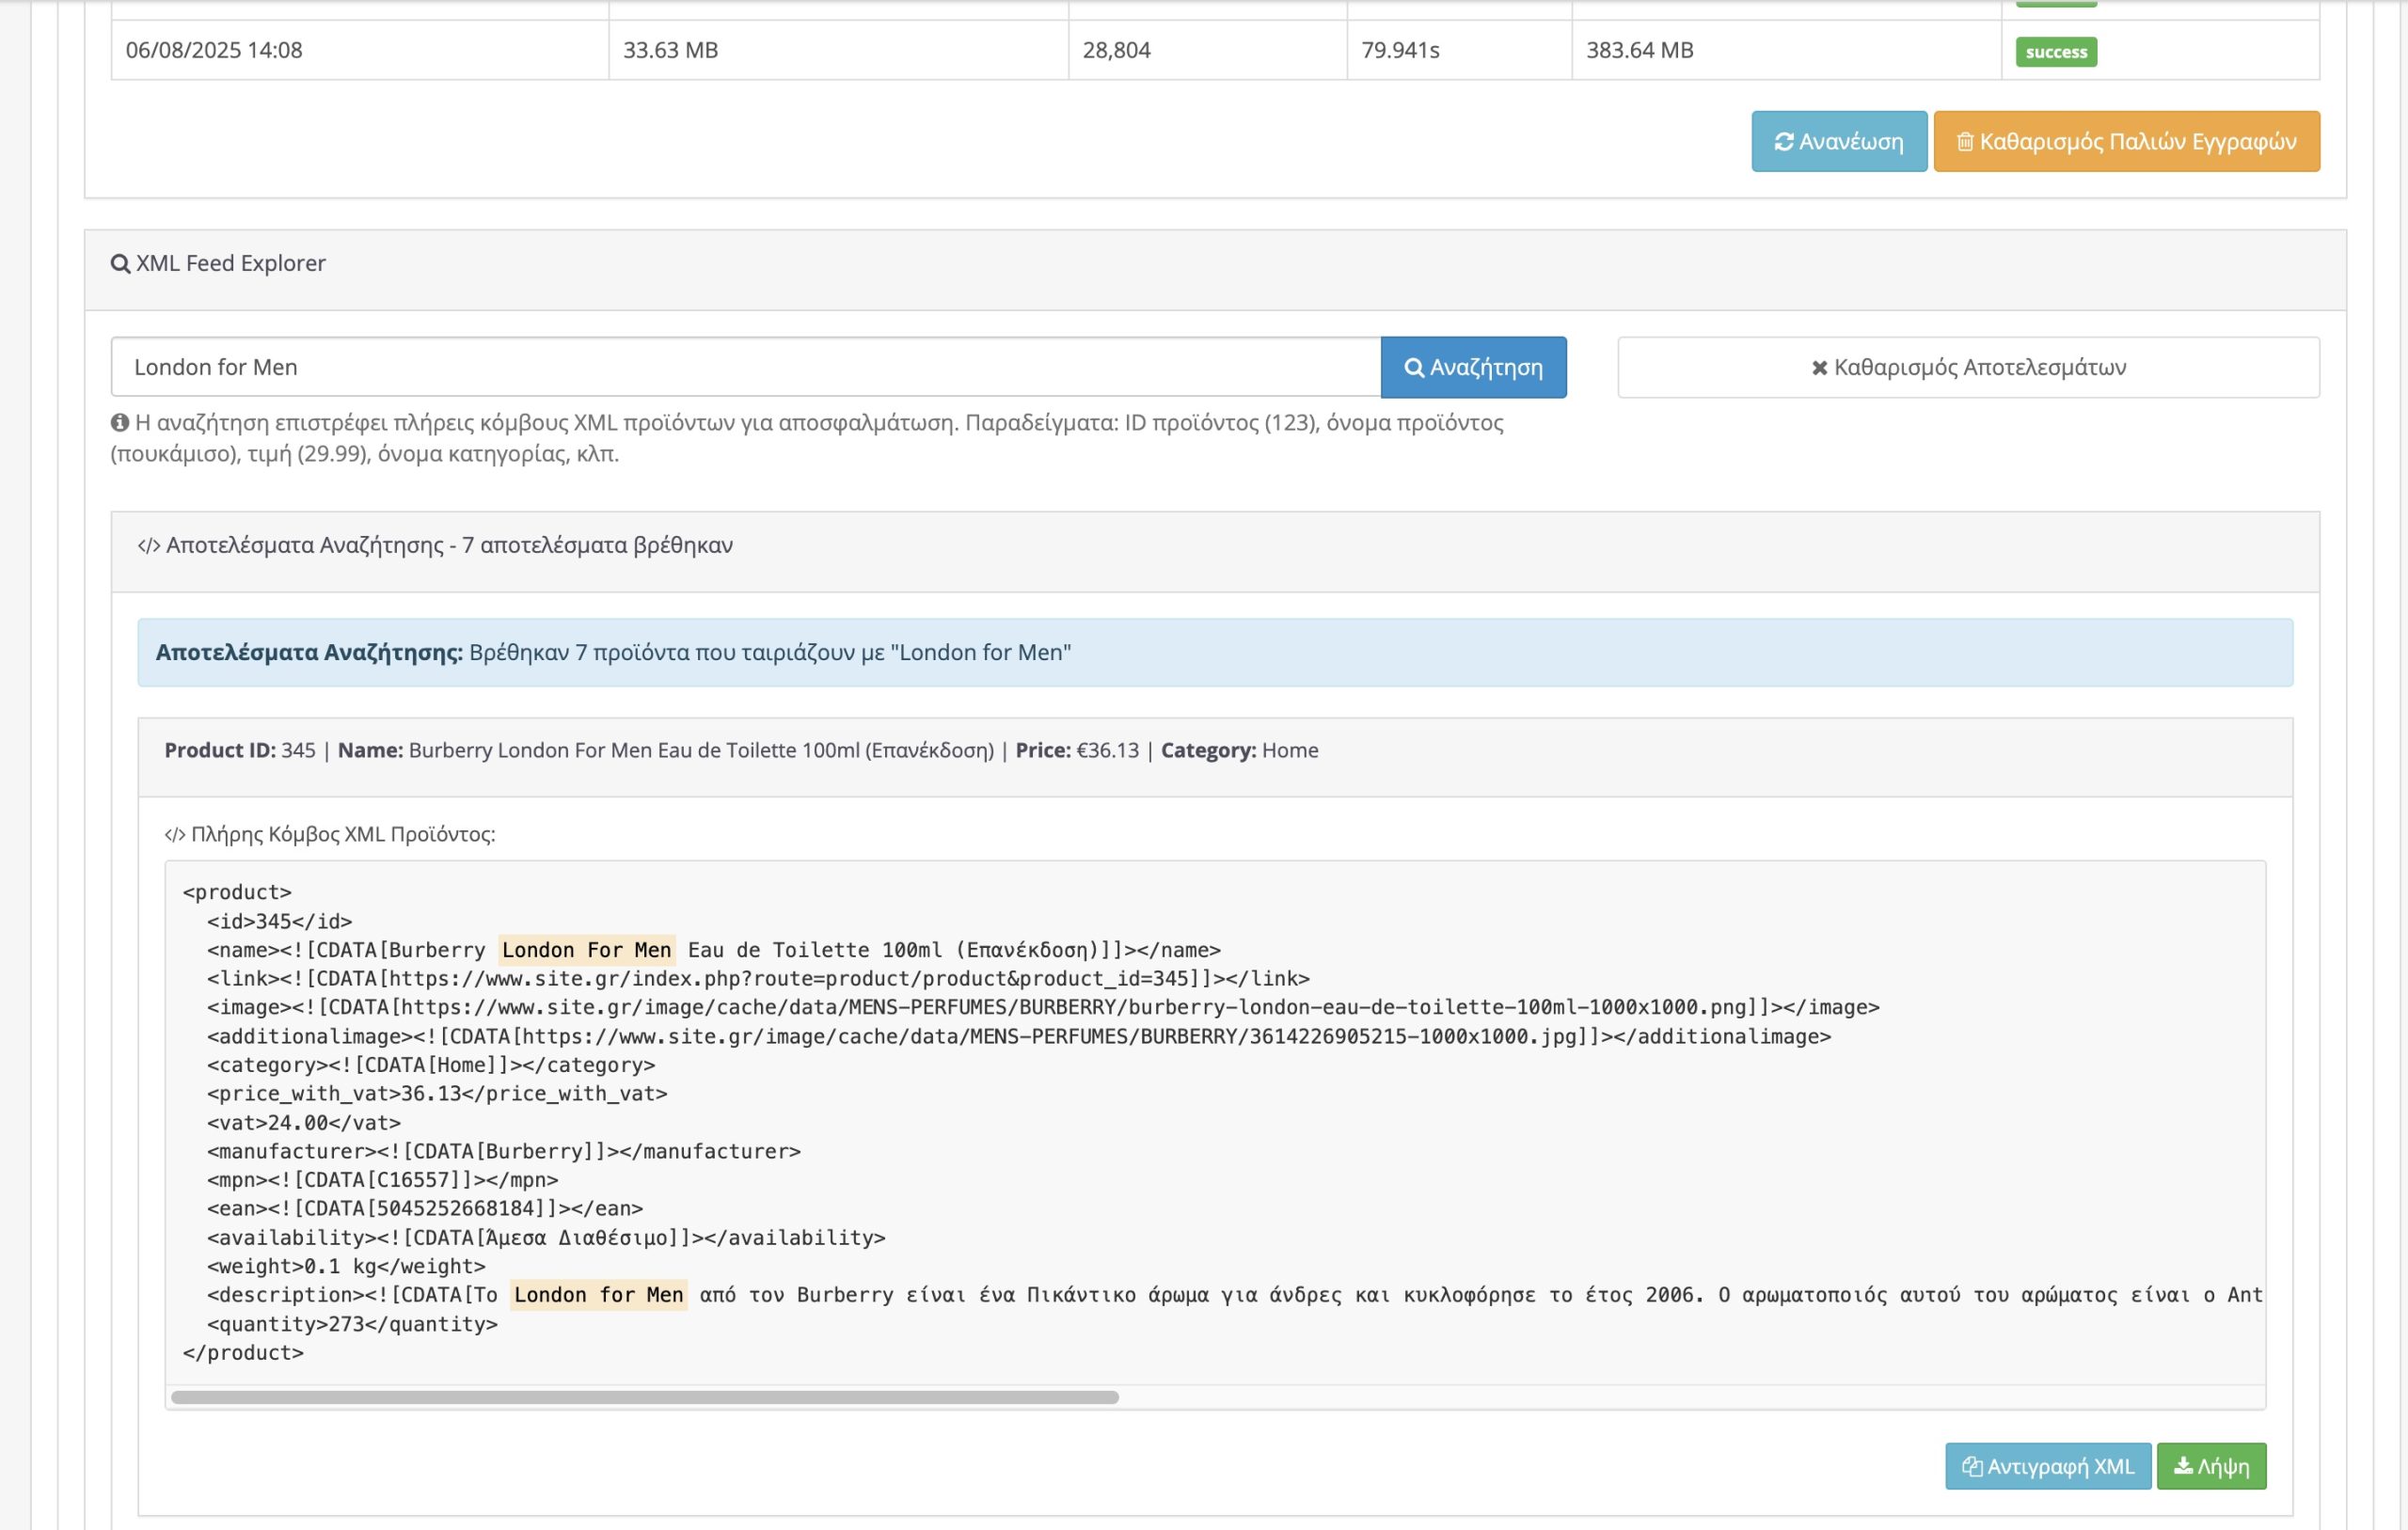Image resolution: width=2408 pixels, height=1530 pixels.
Task: Click the info icon before the search hint
Action: tap(120, 423)
